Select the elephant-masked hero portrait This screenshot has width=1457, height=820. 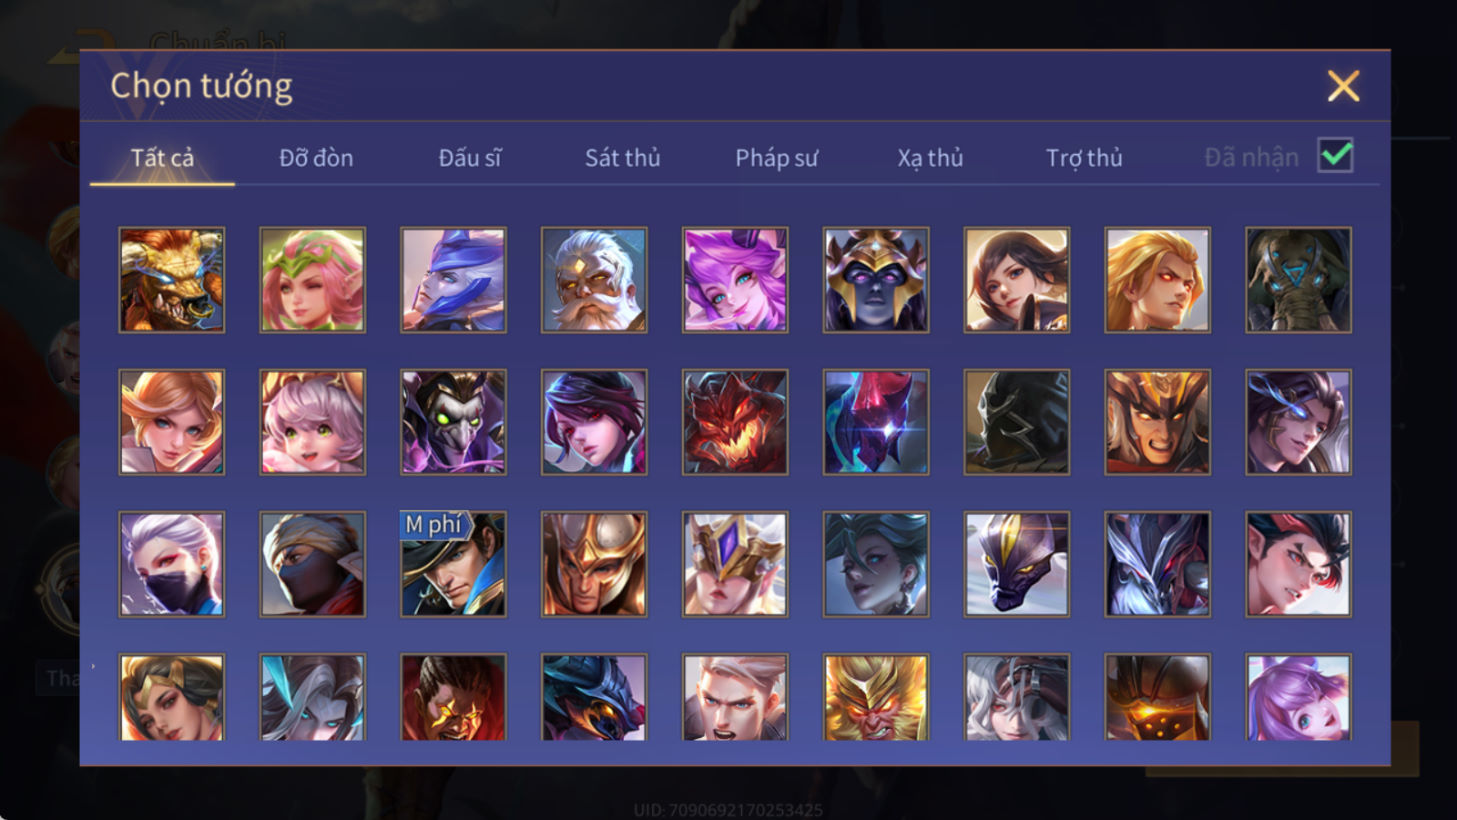pos(1298,280)
